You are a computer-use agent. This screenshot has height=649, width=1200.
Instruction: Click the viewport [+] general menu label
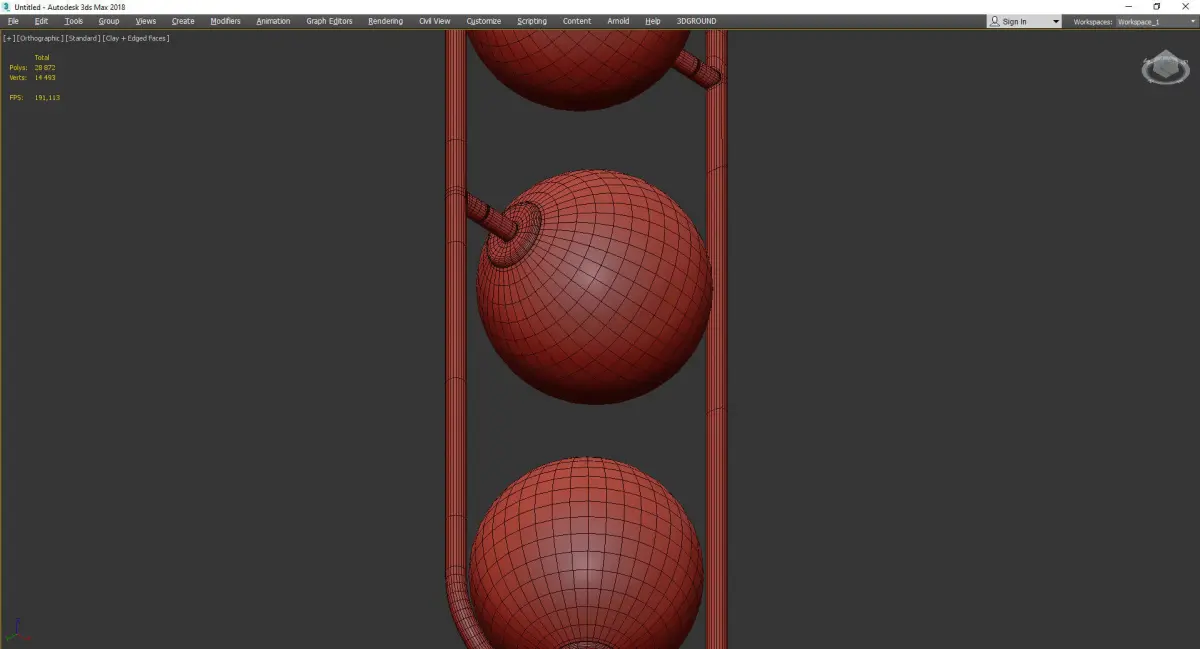(x=9, y=38)
